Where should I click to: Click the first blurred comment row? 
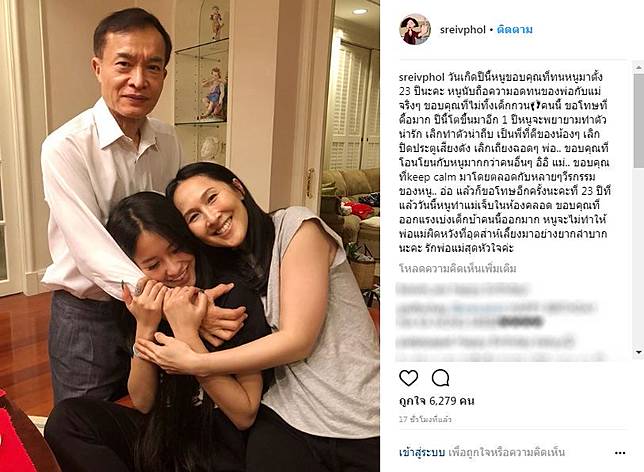coord(462,290)
